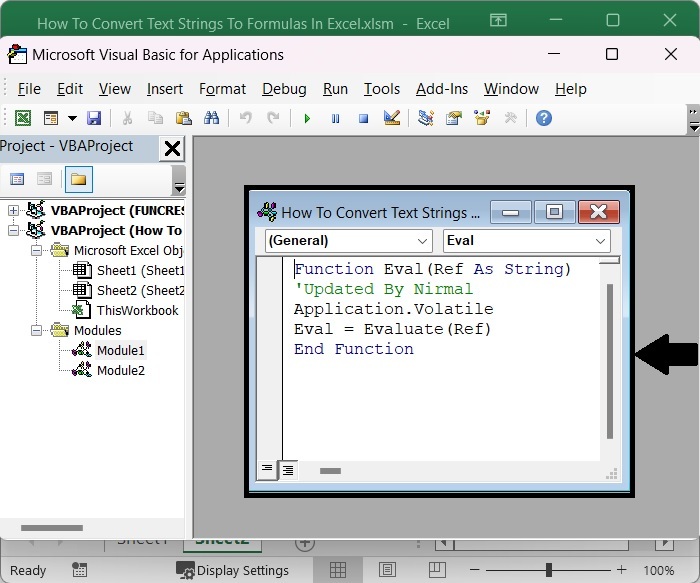Open the File menu

29,89
